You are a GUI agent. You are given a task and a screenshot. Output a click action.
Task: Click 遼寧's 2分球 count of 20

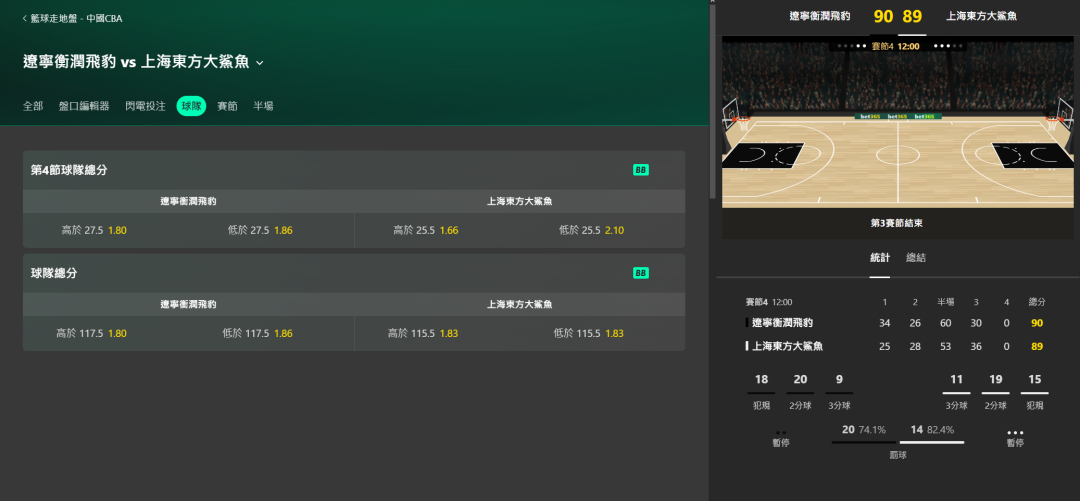tap(800, 380)
